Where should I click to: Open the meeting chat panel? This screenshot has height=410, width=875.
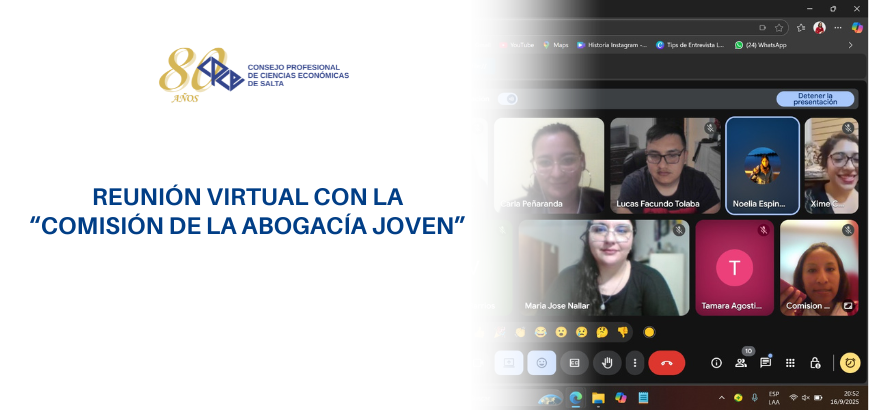(x=766, y=363)
